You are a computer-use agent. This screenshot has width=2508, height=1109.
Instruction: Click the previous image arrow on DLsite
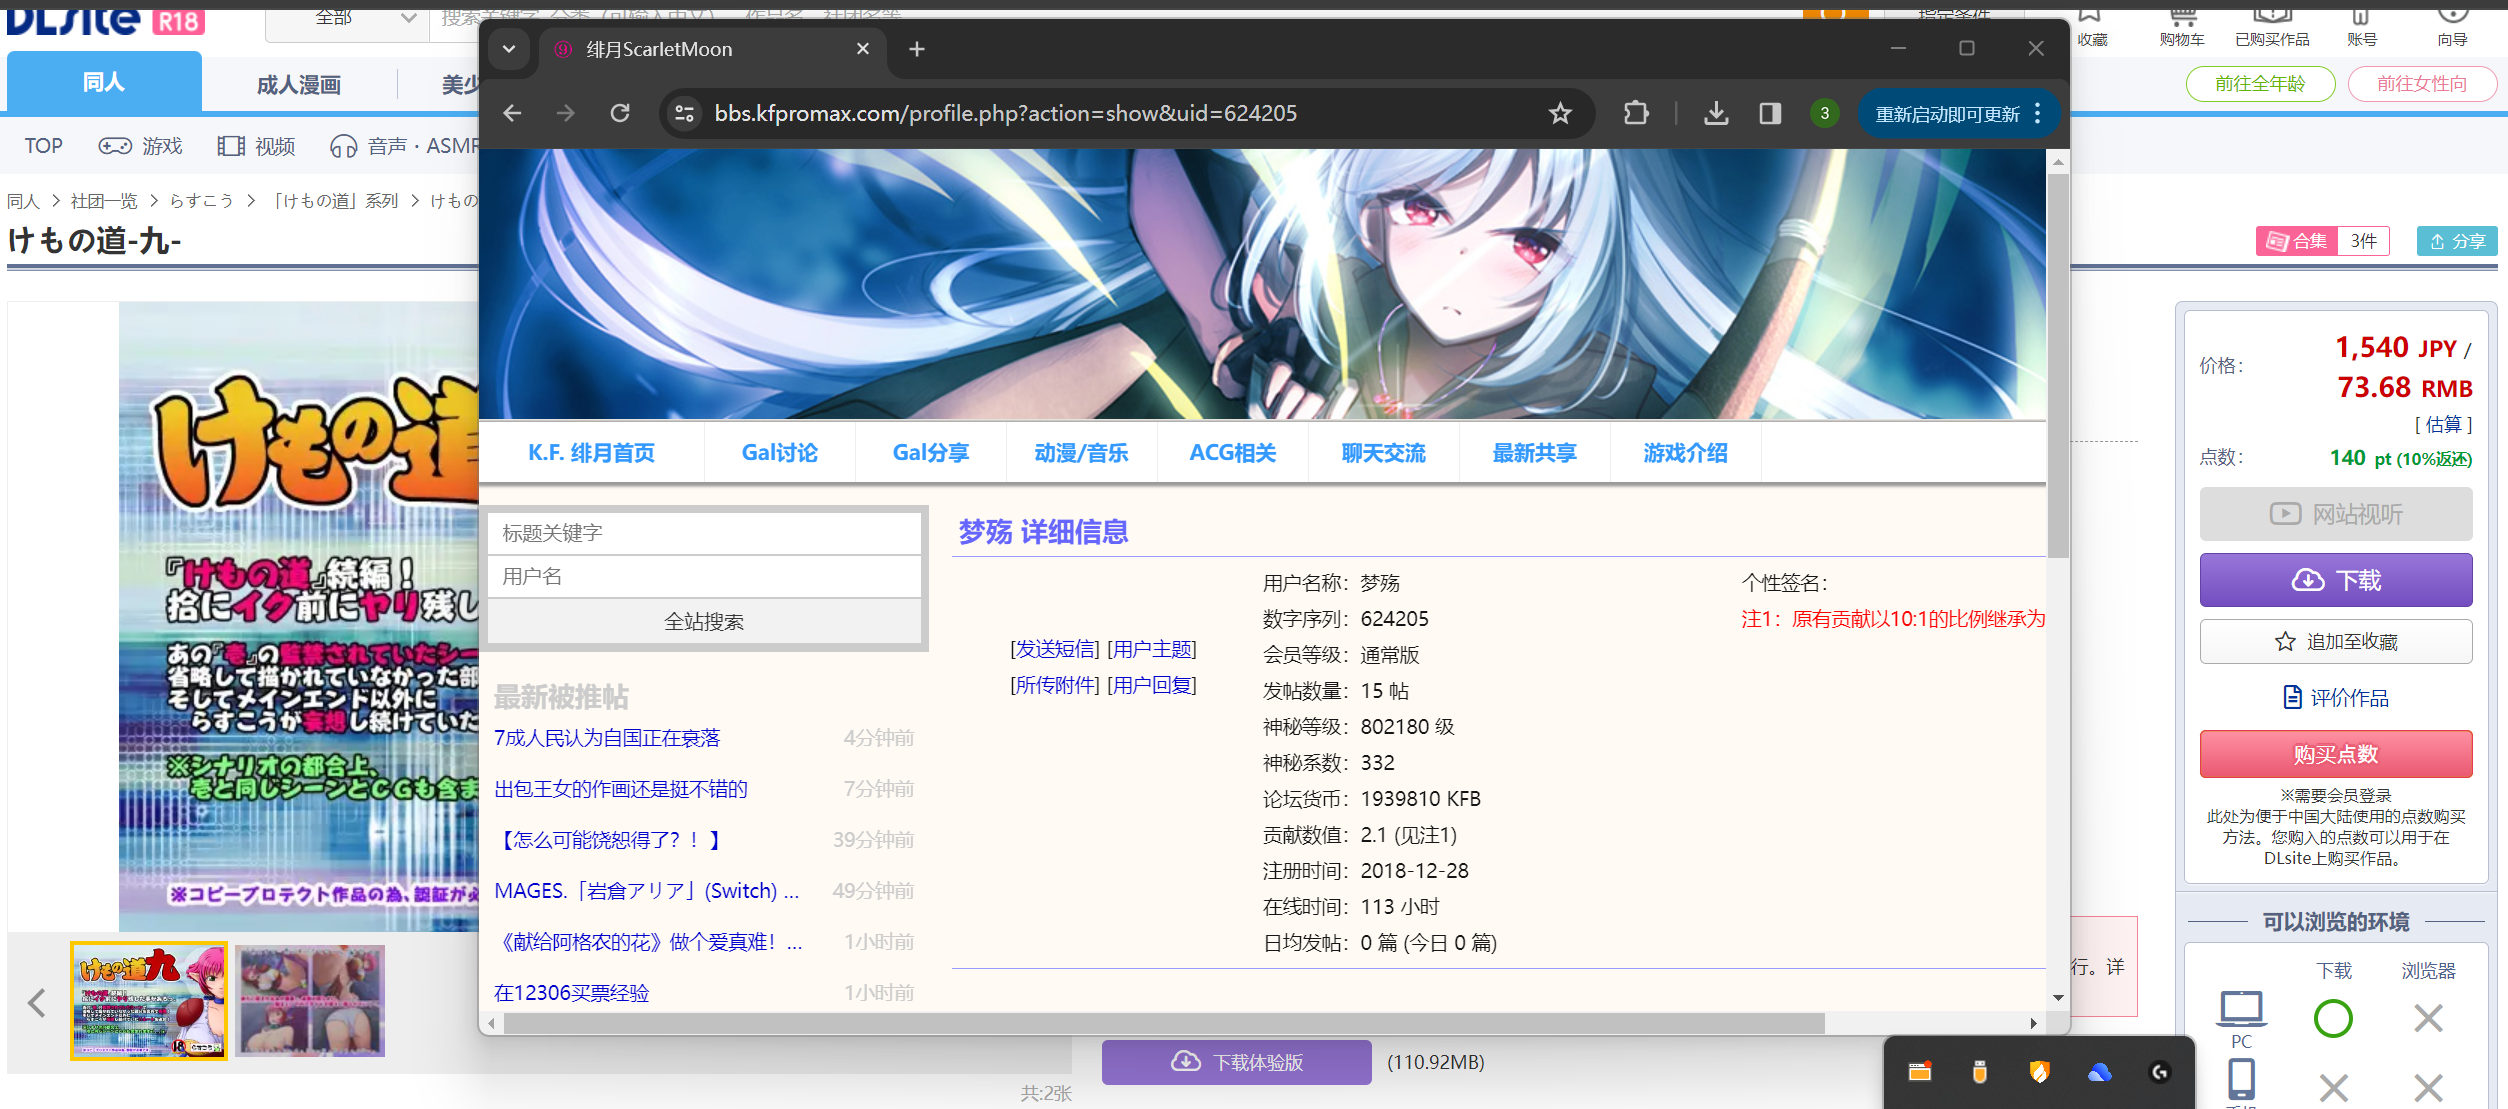point(37,1002)
